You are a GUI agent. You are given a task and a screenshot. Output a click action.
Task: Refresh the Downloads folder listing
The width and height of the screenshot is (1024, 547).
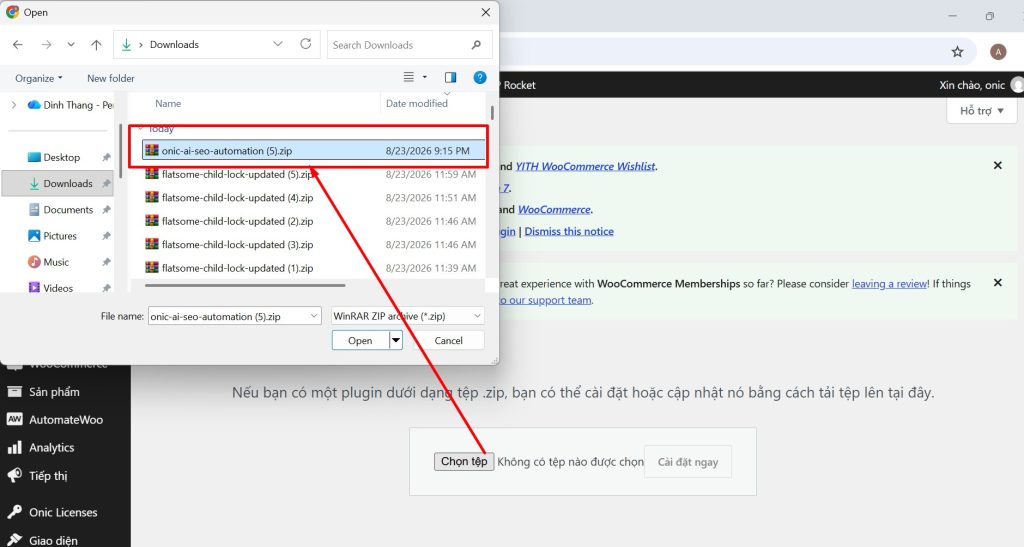pyautogui.click(x=306, y=44)
